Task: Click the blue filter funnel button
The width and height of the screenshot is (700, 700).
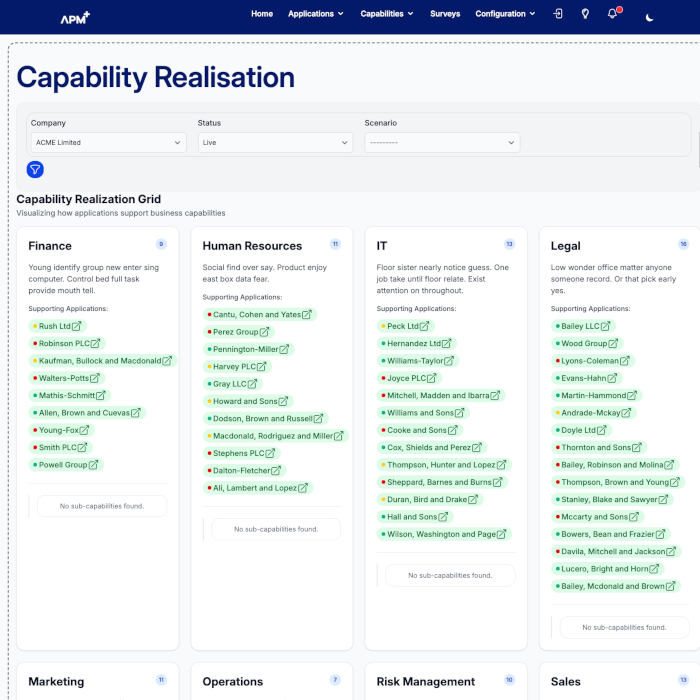Action: click(35, 170)
